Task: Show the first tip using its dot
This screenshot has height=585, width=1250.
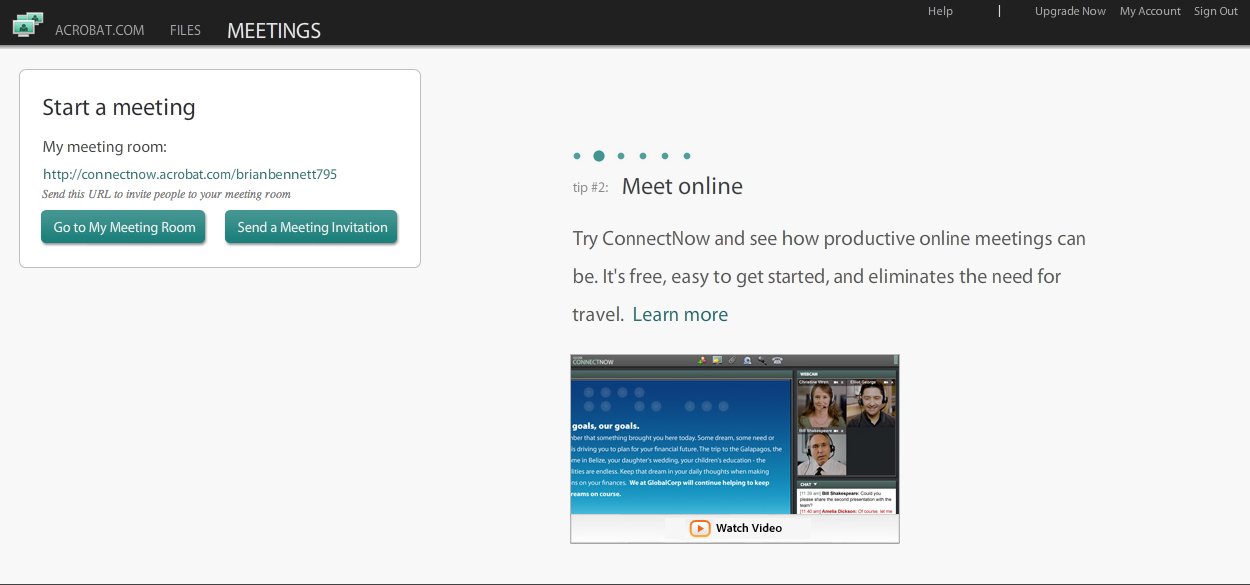Action: click(x=577, y=156)
